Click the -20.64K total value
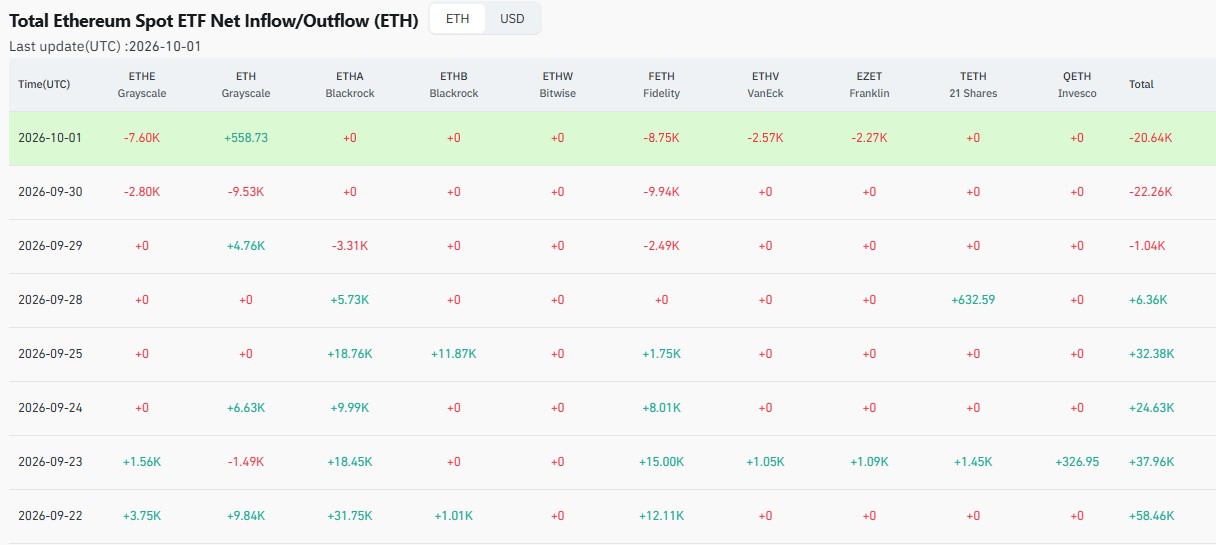 1152,138
